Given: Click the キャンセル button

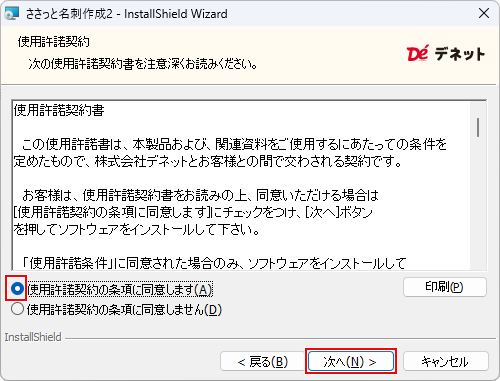Looking at the screenshot, I should [x=445, y=361].
